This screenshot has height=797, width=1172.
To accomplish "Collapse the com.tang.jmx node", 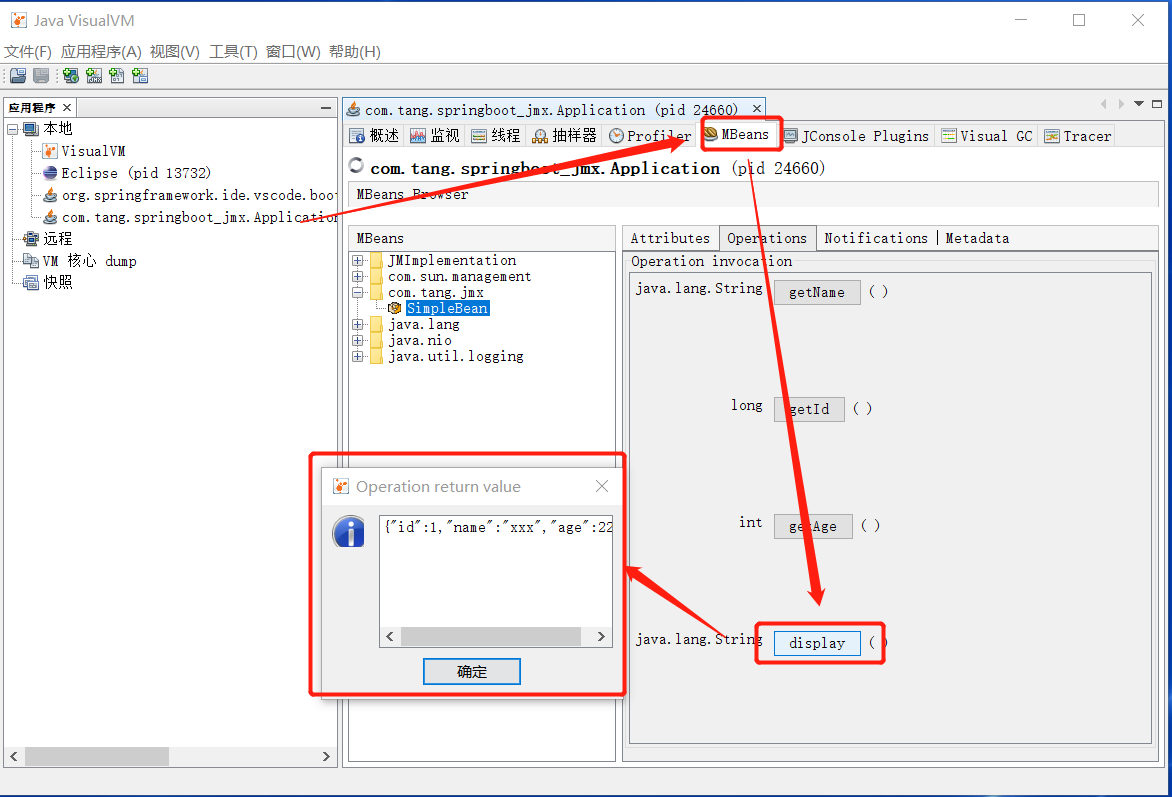I will tap(358, 292).
